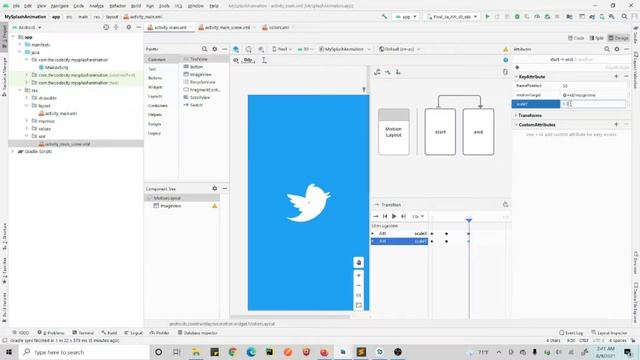640x360 pixels.
Task: Zoom in with the plus icon on design surface
Action: (x=358, y=276)
